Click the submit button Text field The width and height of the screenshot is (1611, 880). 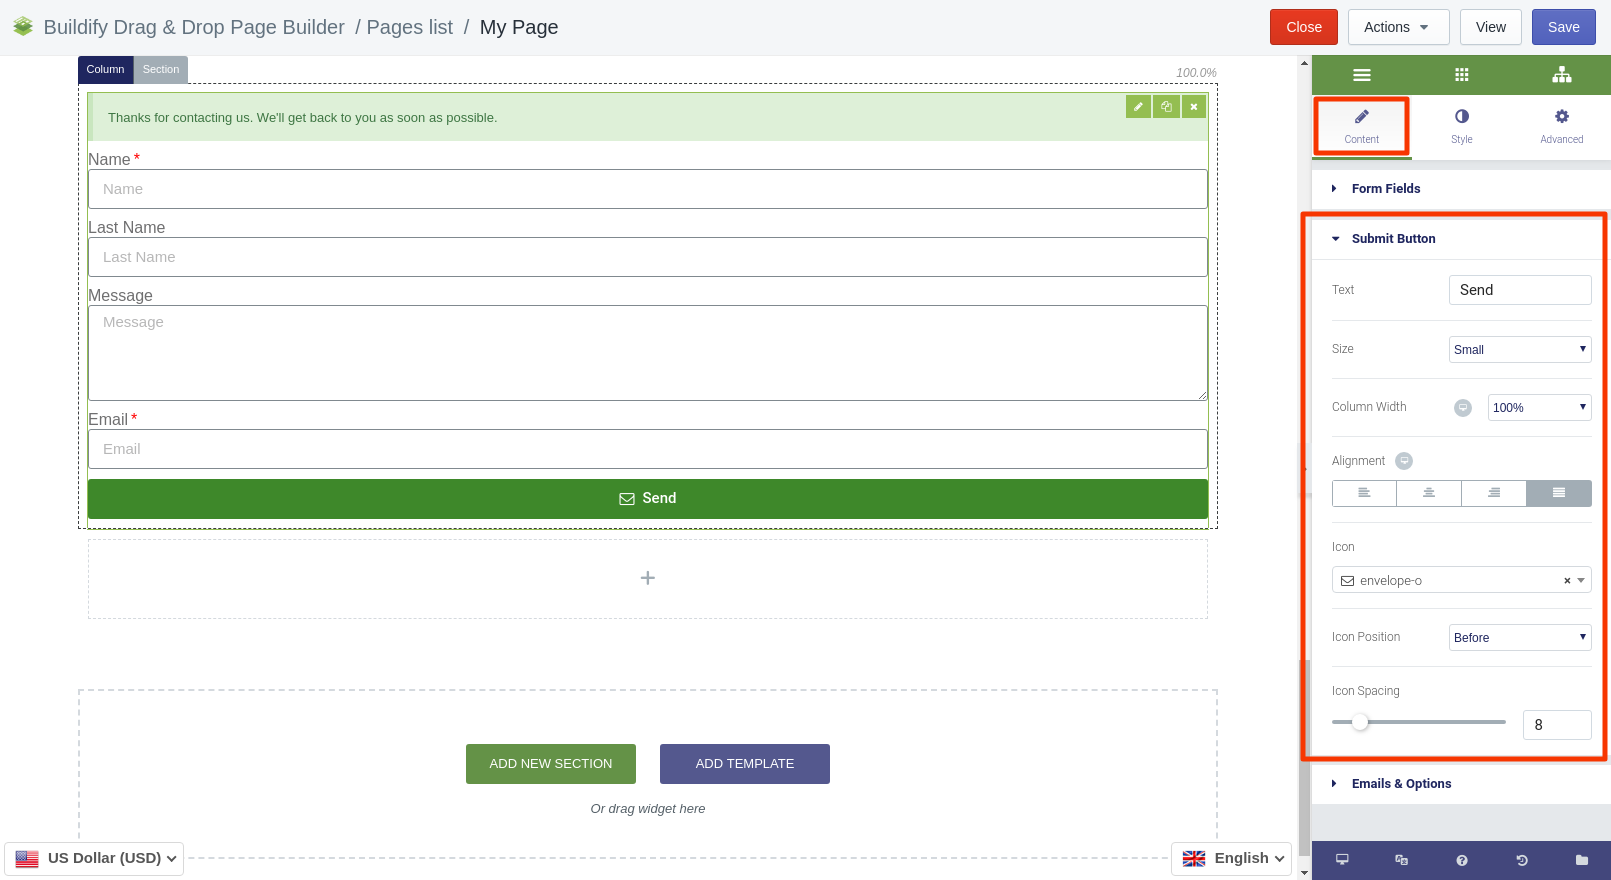[x=1519, y=290]
